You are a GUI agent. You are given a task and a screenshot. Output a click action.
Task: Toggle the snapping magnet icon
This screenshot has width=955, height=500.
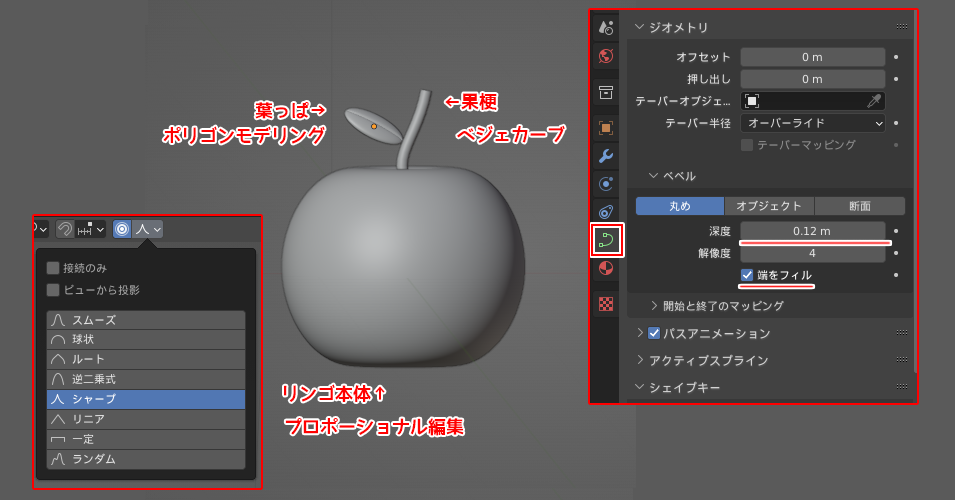[x=65, y=229]
